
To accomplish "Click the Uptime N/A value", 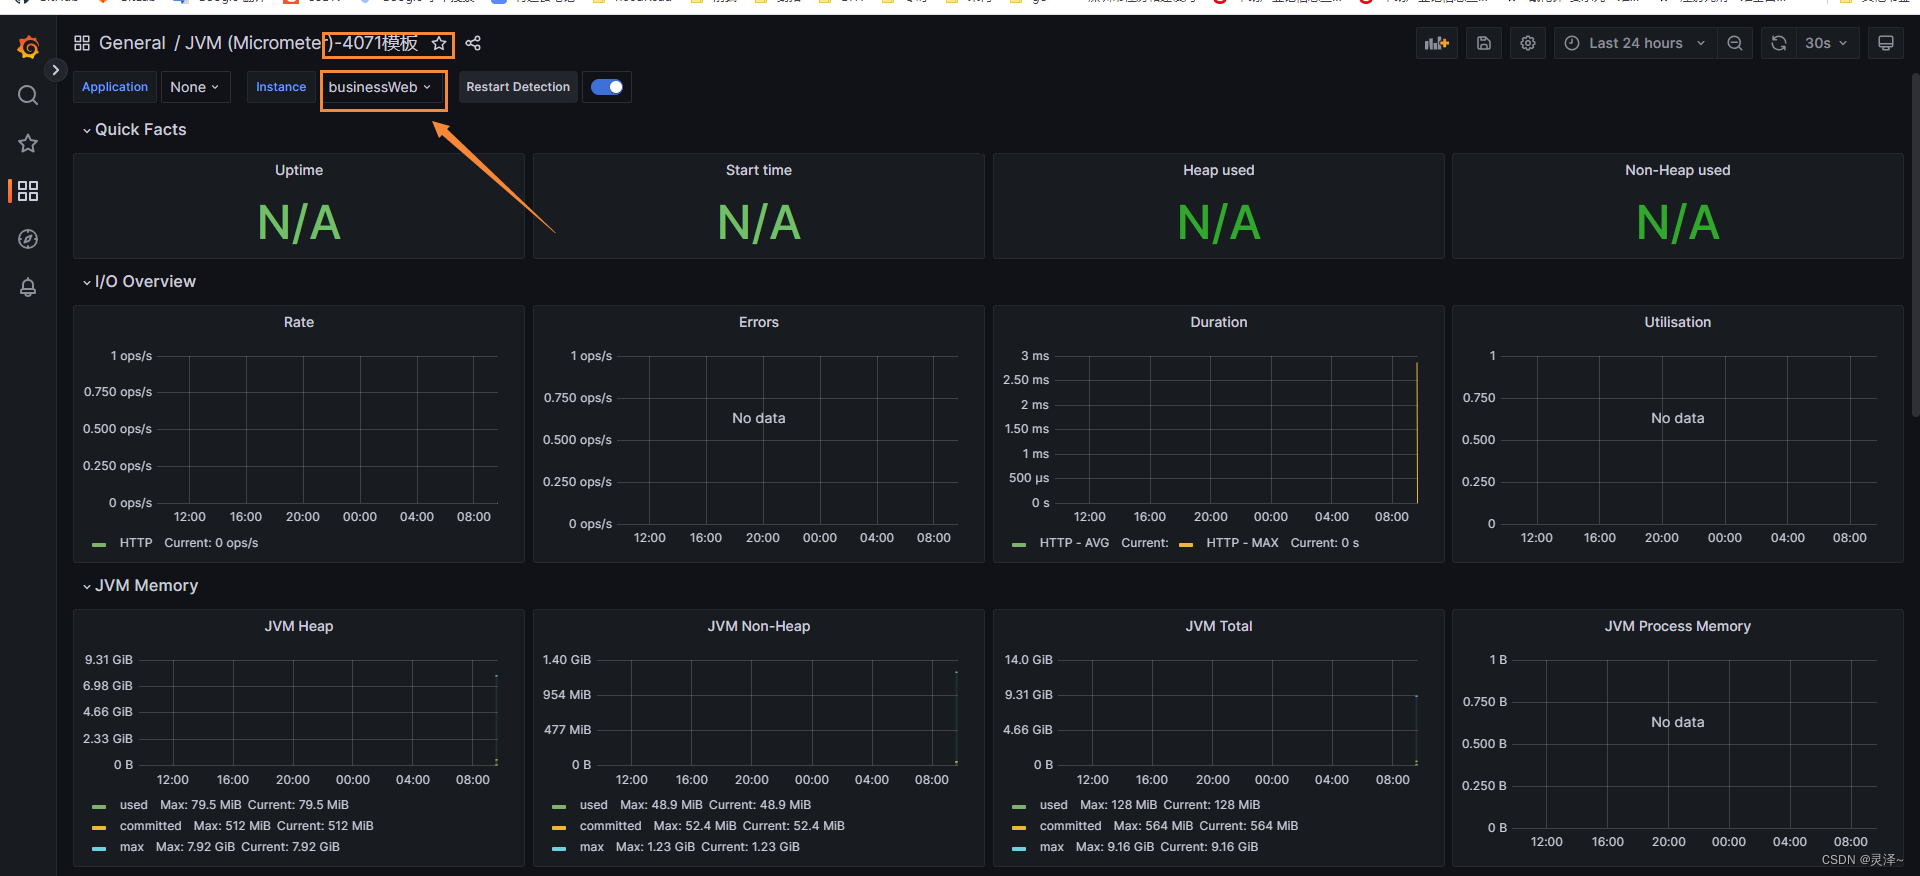I will pos(299,222).
